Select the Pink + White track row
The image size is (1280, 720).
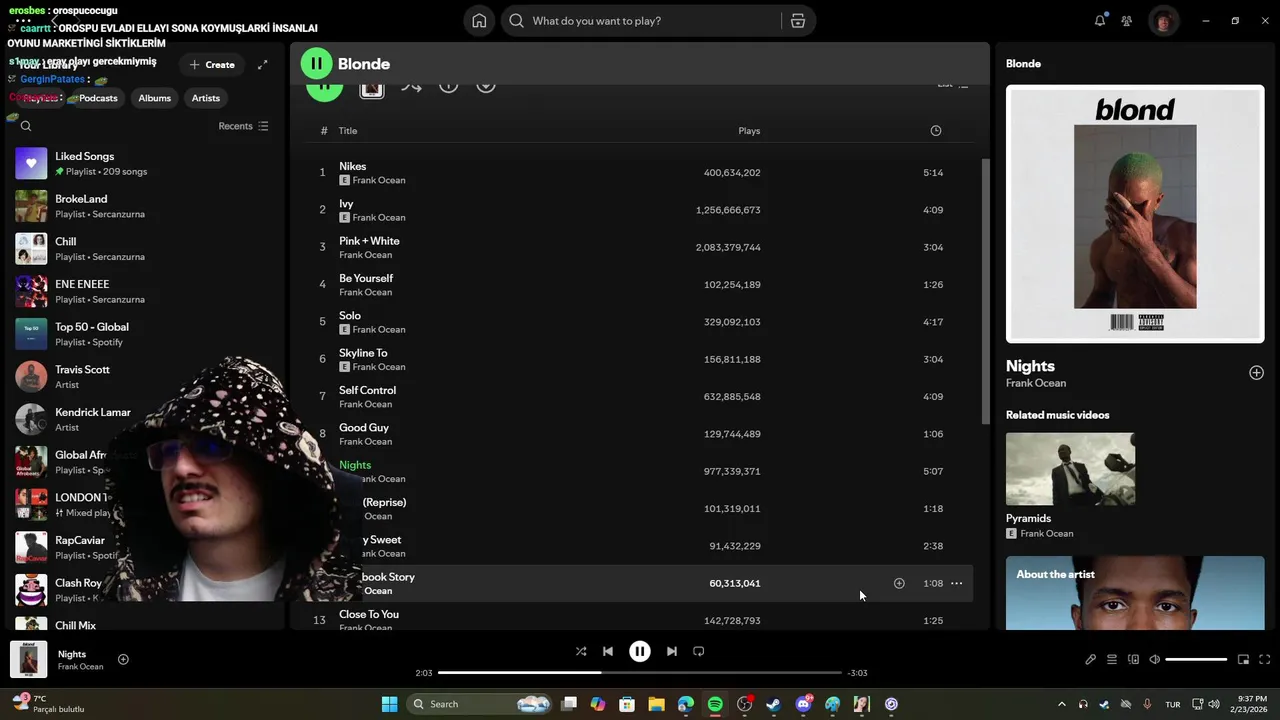[x=640, y=247]
